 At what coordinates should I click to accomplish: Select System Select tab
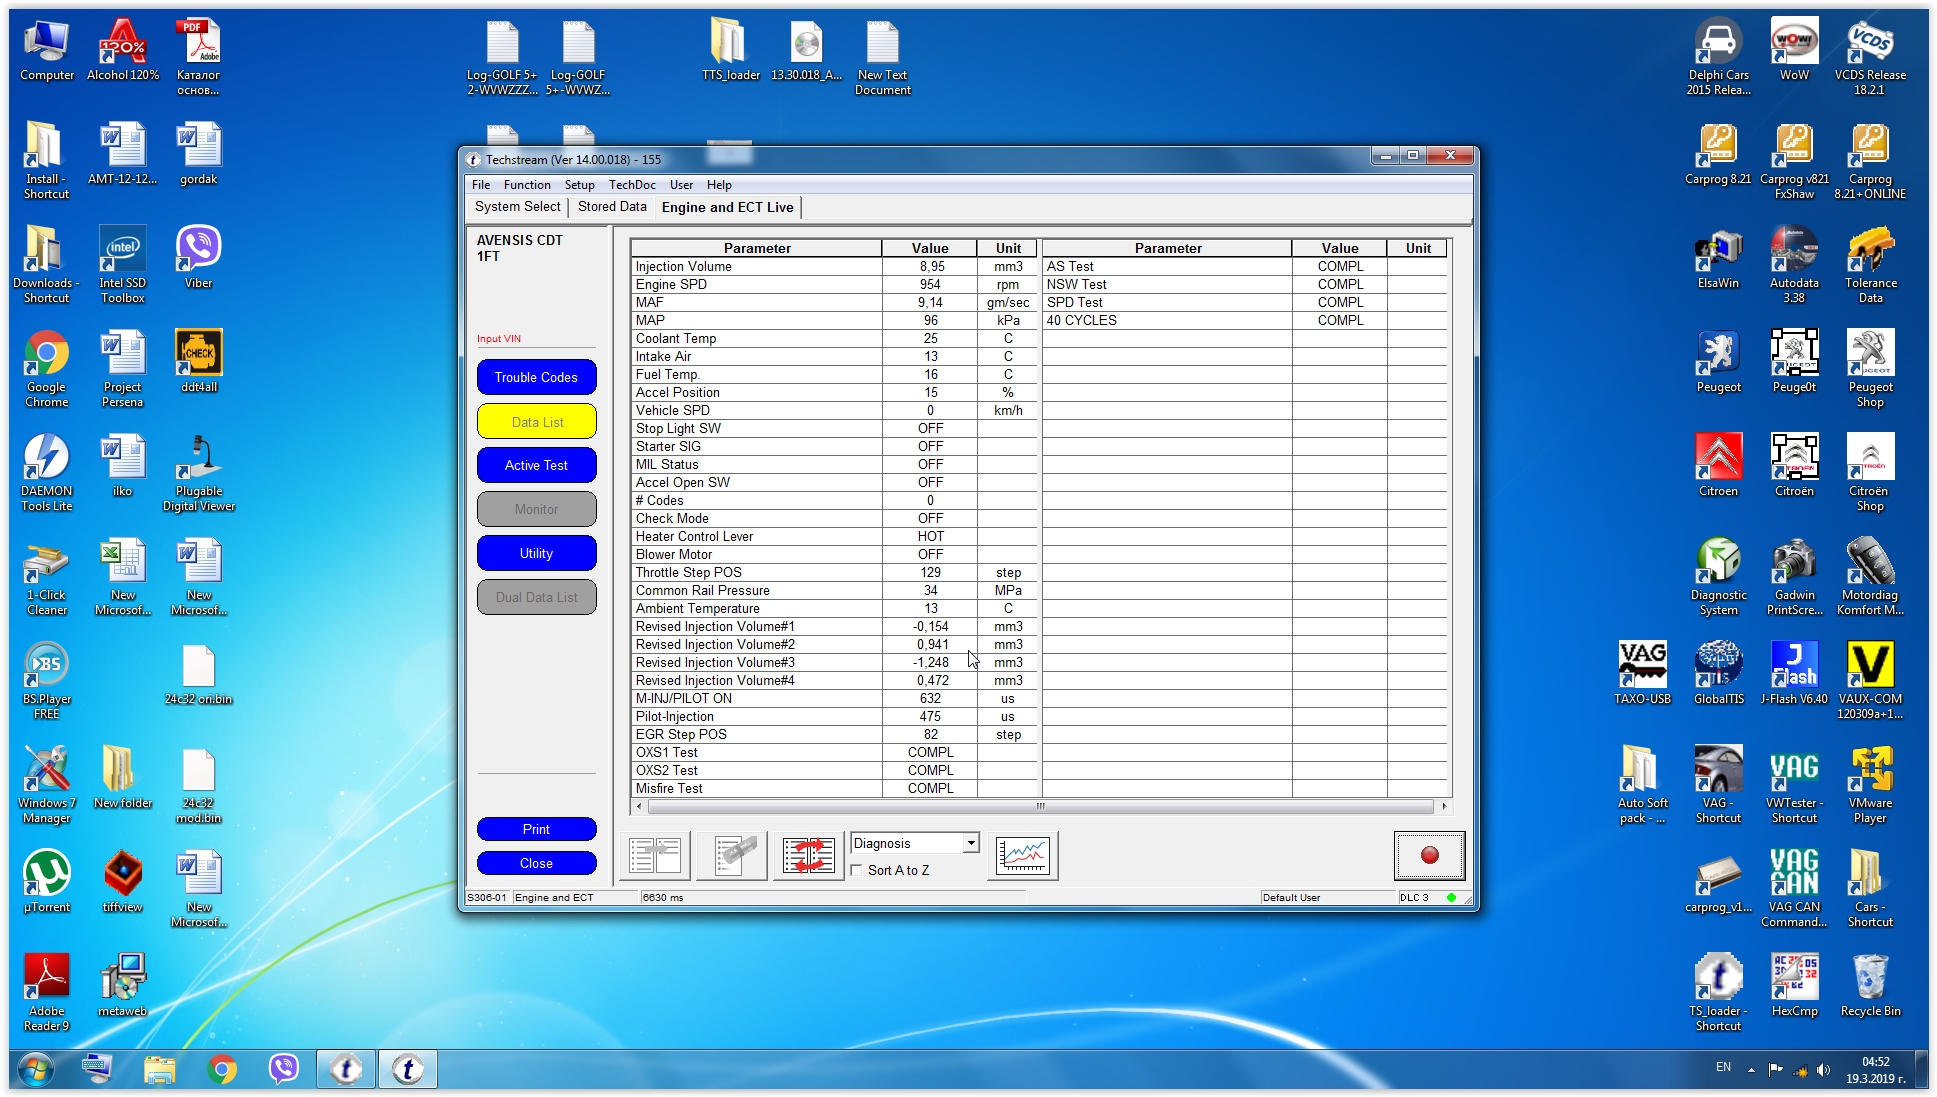(x=518, y=207)
